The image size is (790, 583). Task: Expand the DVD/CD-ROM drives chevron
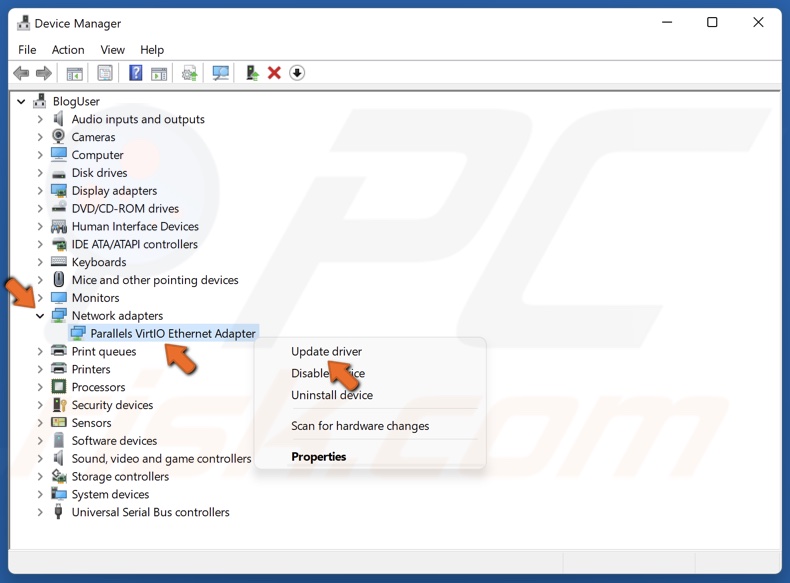(x=40, y=209)
